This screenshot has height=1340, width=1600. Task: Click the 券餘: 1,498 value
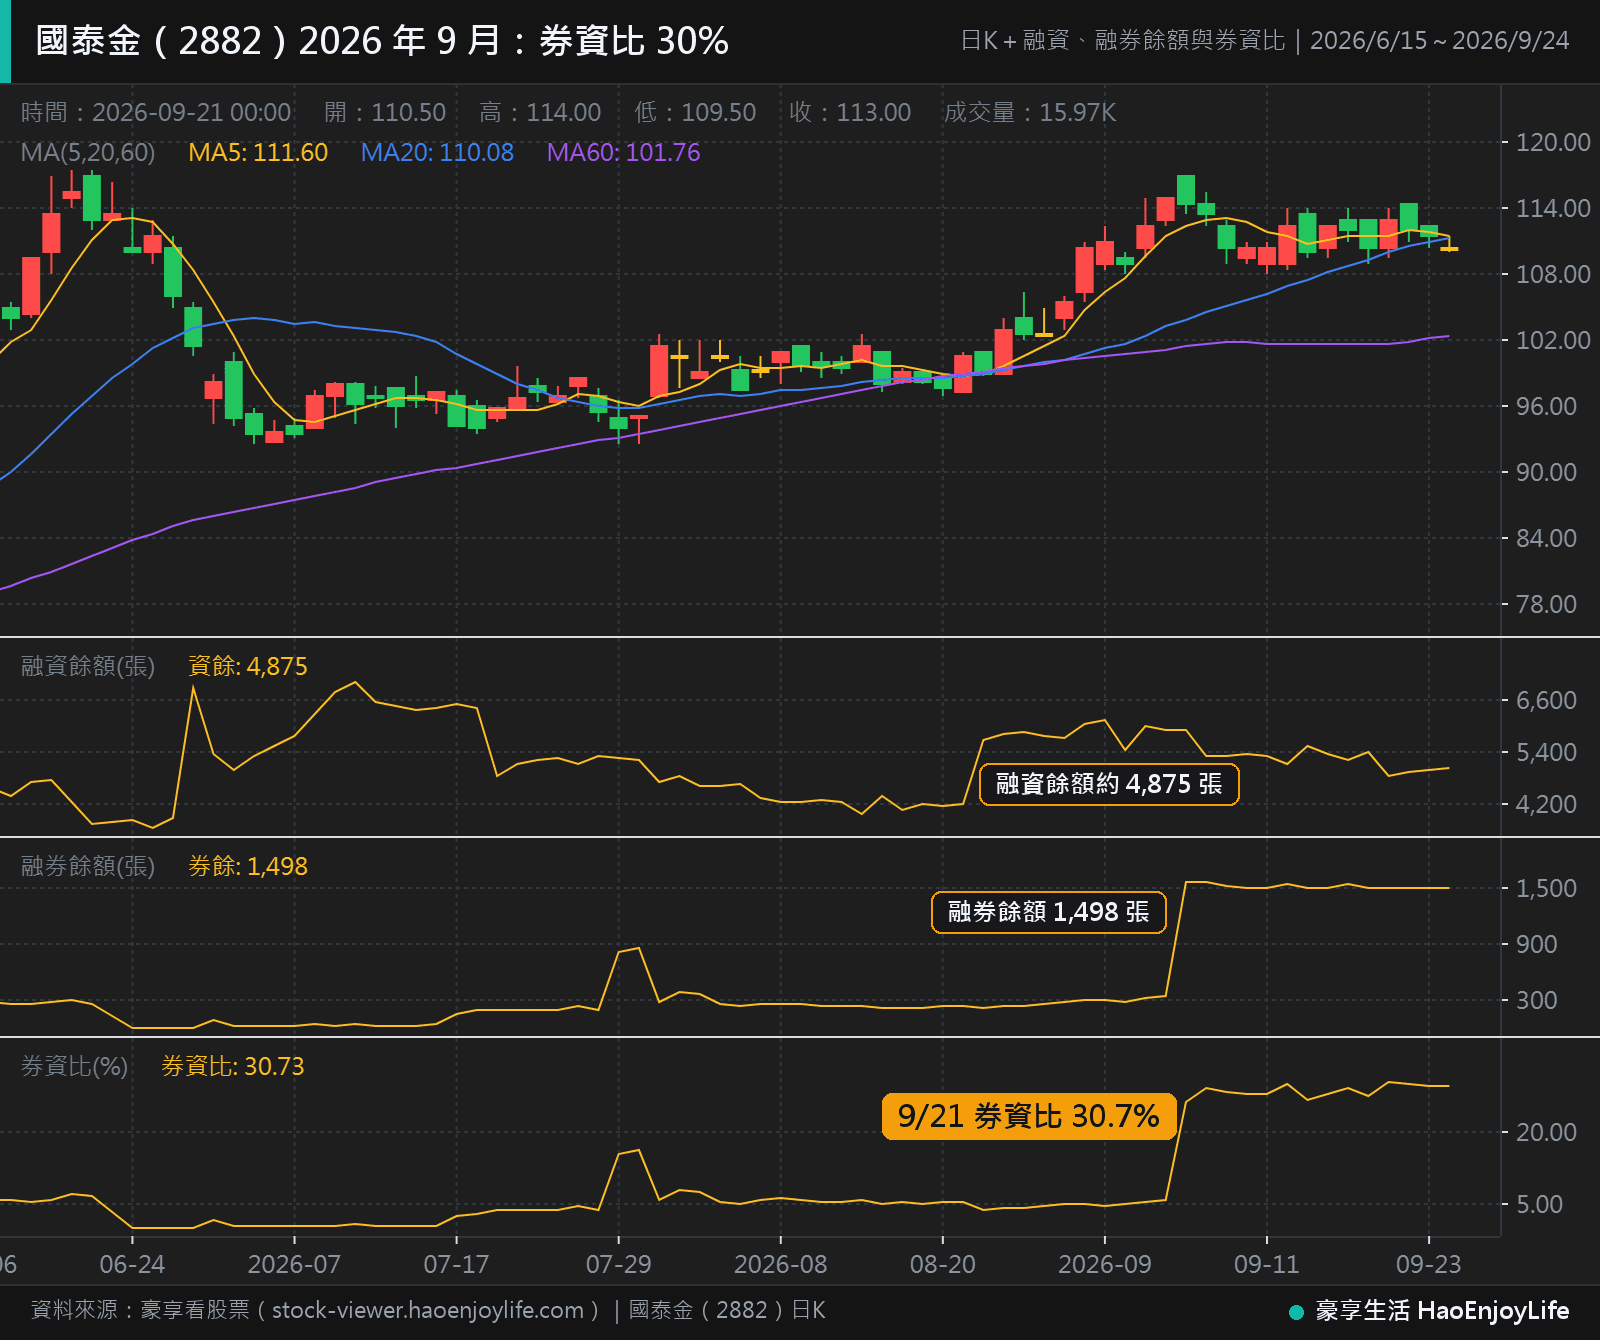[x=248, y=866]
